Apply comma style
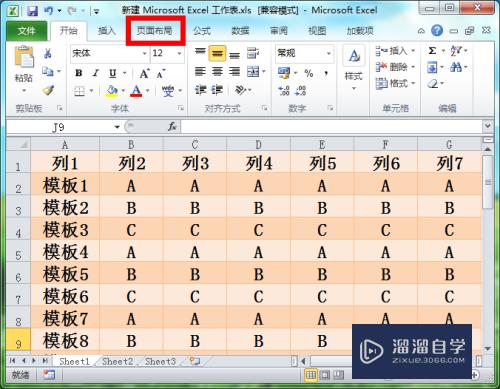The image size is (500, 389). 326,73
